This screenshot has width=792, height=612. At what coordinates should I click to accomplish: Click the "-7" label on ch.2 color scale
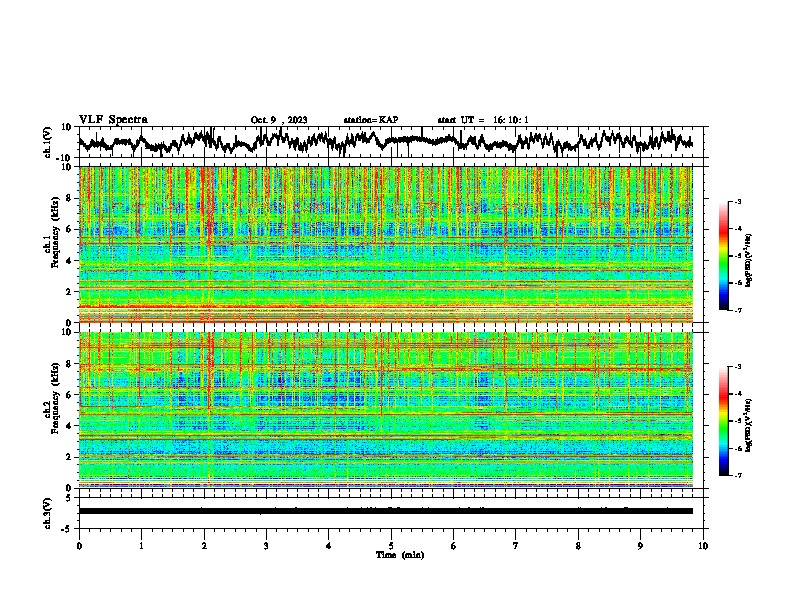coord(737,476)
